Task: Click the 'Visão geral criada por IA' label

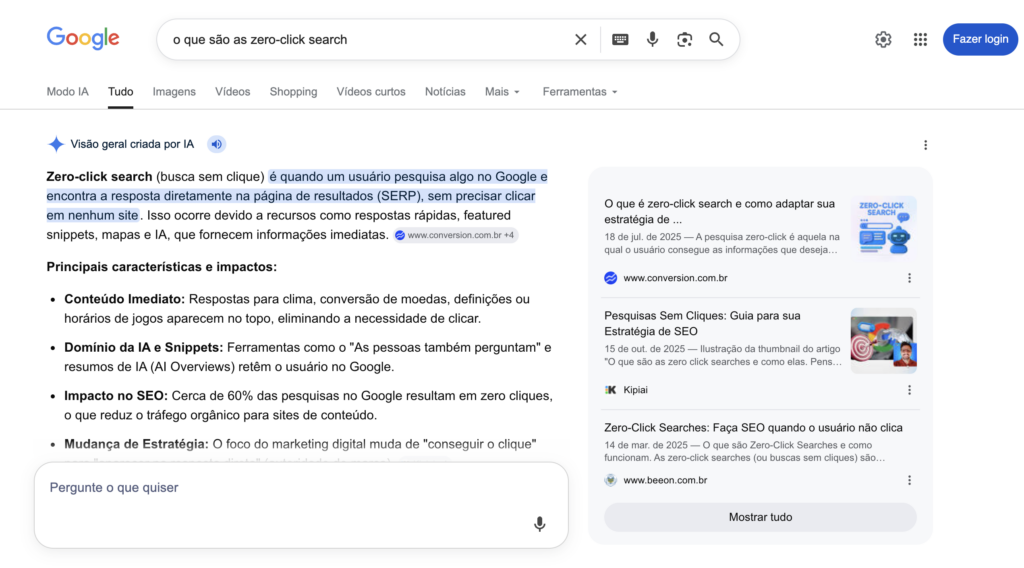Action: (x=132, y=144)
